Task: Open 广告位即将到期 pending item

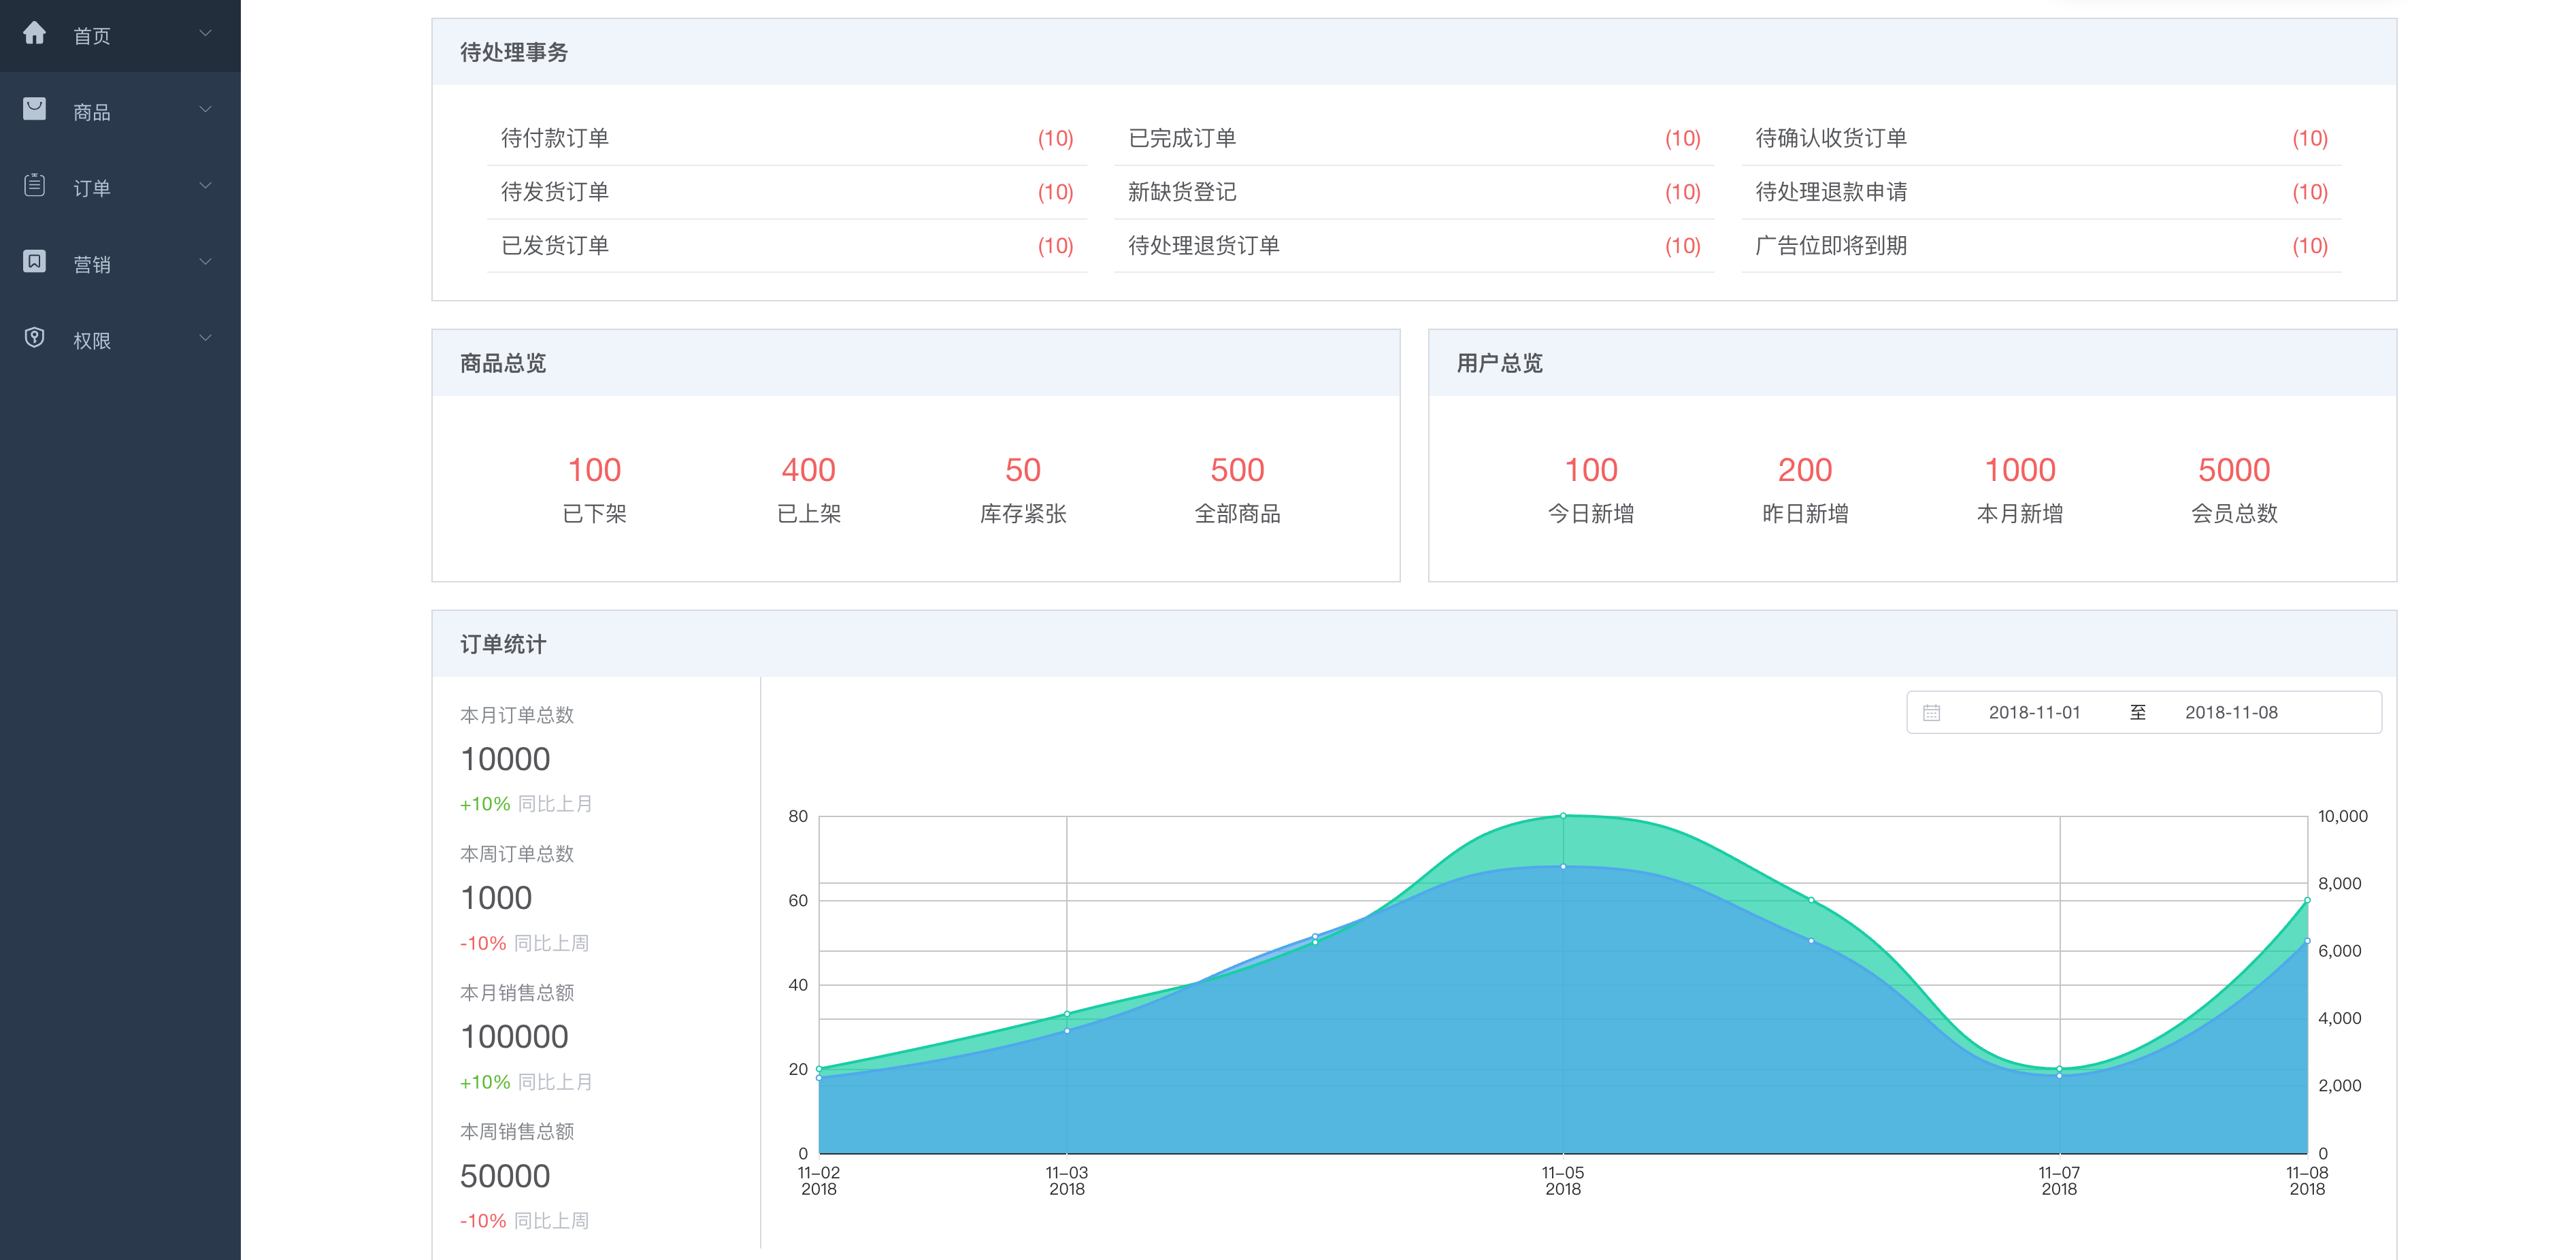Action: tap(2041, 246)
